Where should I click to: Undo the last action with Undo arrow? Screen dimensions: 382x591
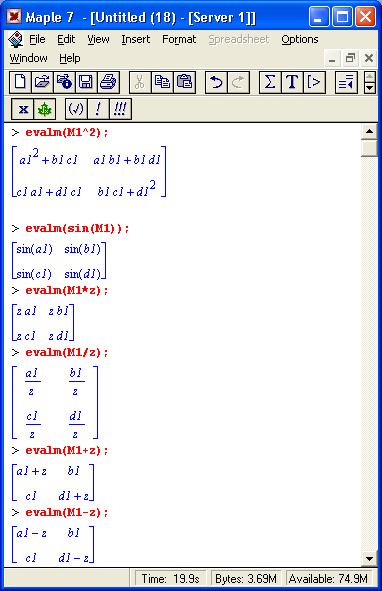tap(216, 82)
